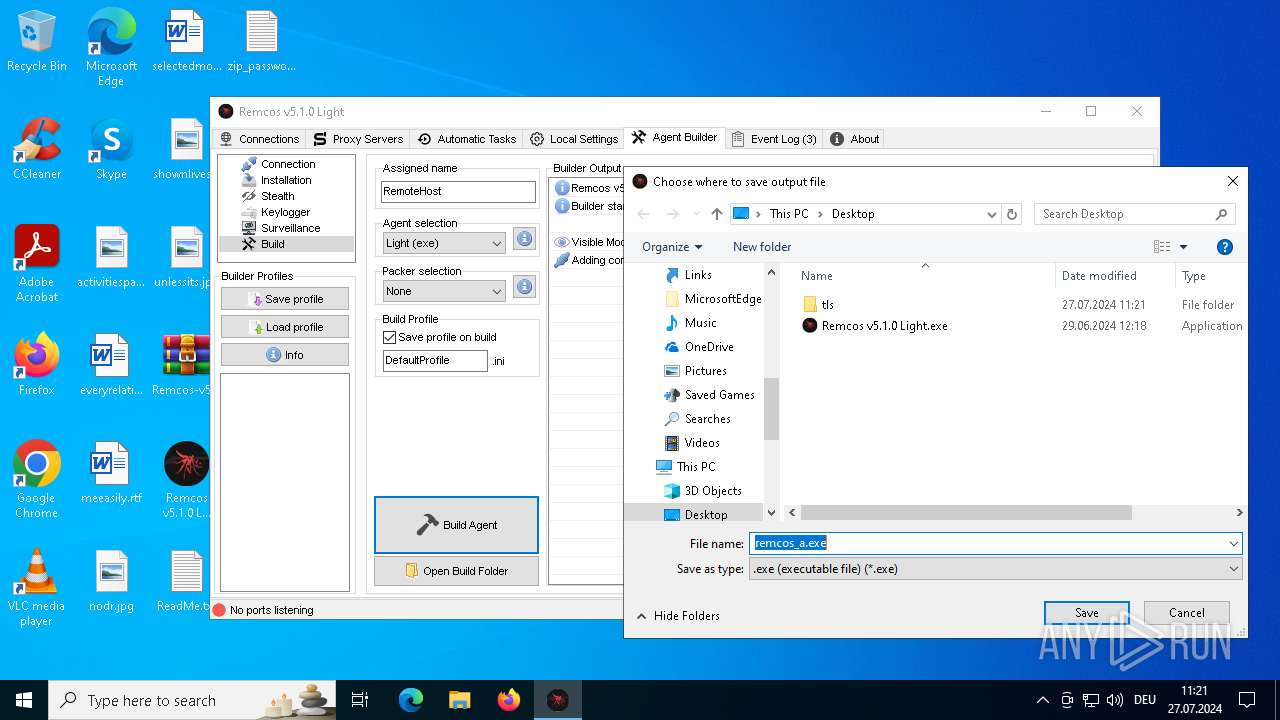
Task: Select Videos in navigation pane
Action: (x=701, y=443)
